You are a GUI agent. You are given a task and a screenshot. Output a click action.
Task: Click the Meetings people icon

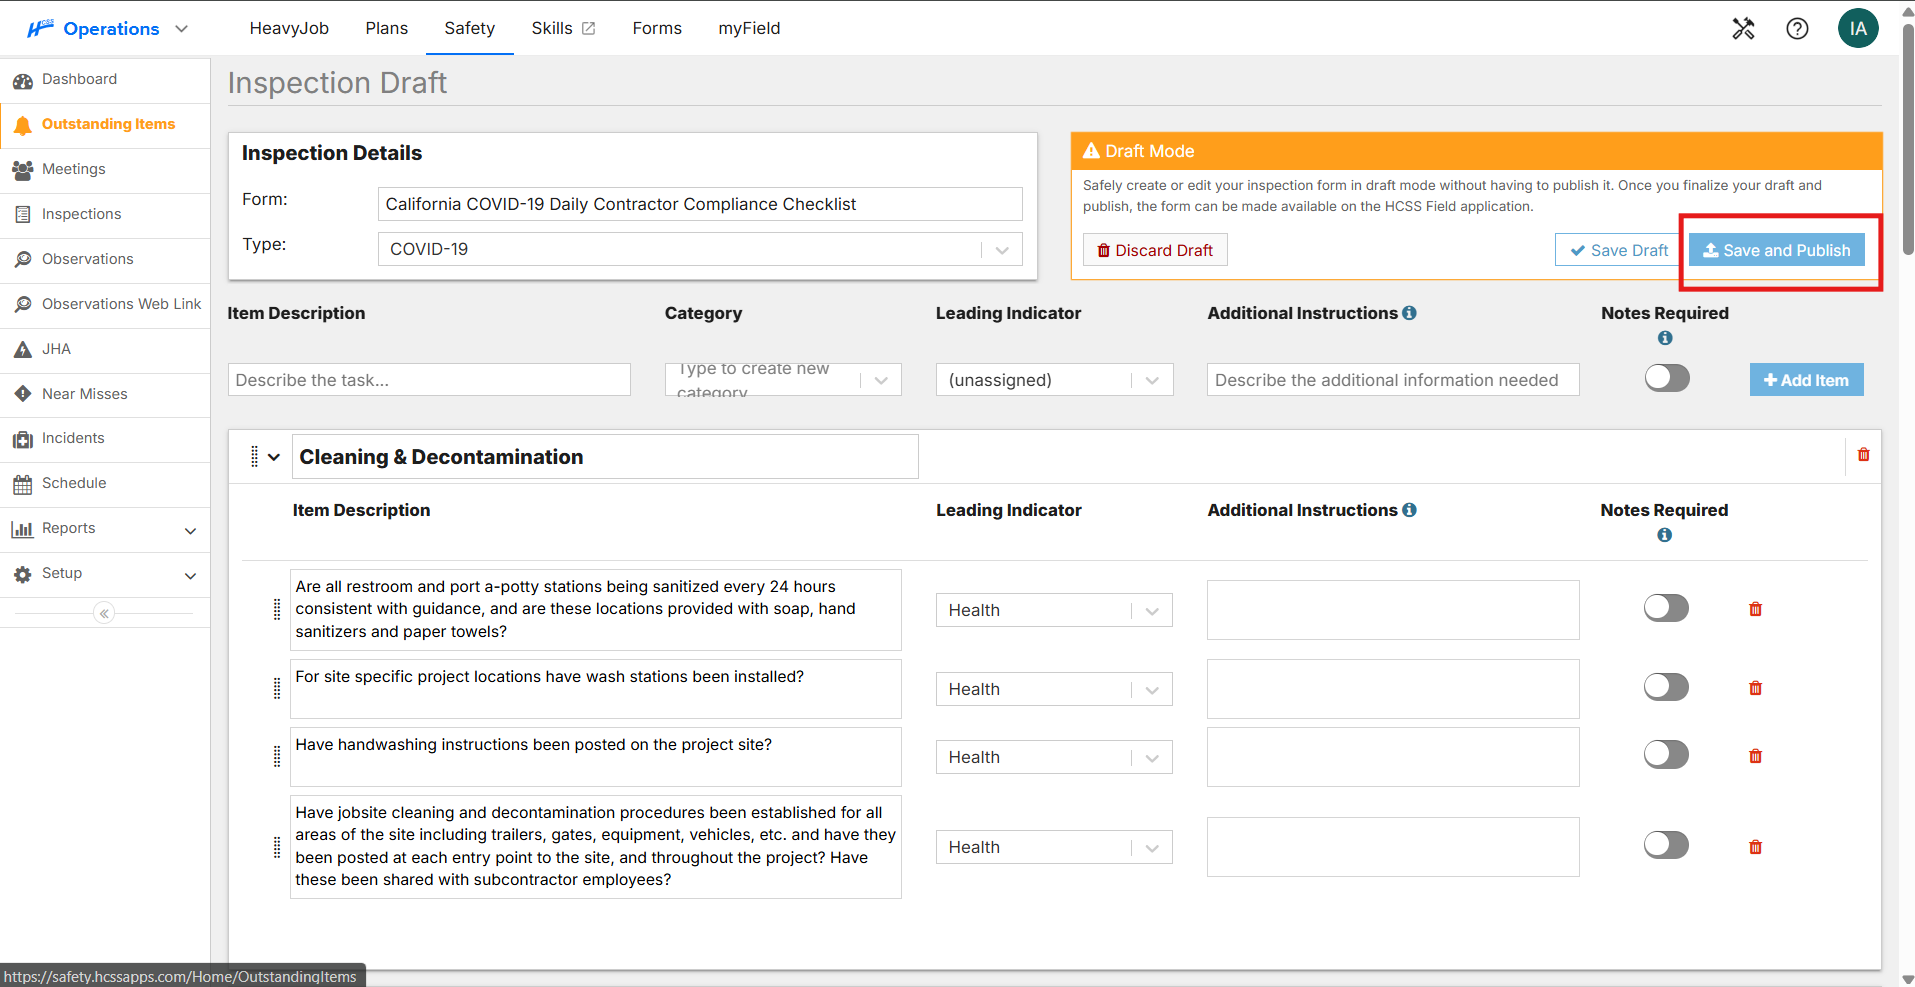coord(22,170)
